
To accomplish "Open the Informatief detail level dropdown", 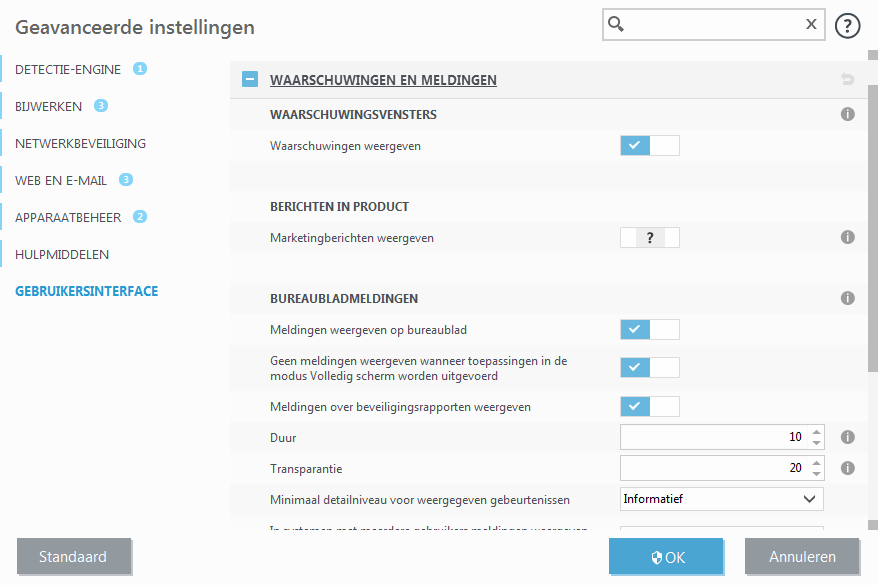I will tap(721, 498).
